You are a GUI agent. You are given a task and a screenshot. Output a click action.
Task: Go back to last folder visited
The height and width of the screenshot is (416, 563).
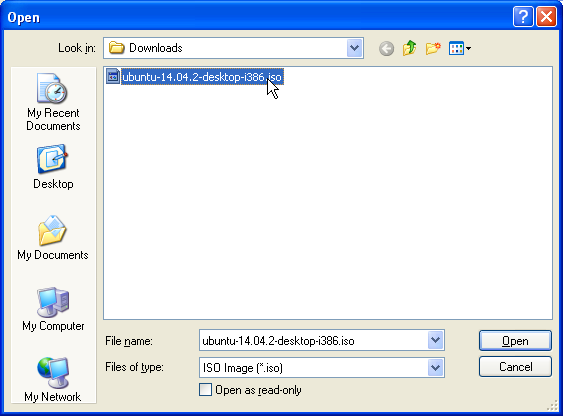386,48
